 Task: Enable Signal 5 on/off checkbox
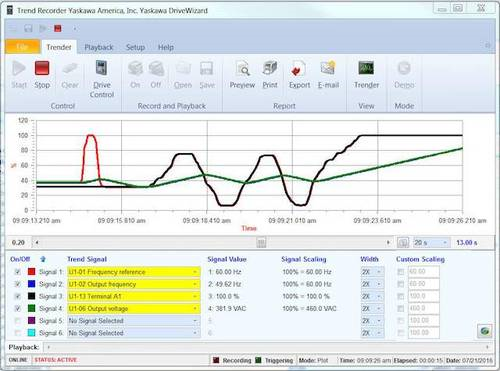pyautogui.click(x=18, y=321)
